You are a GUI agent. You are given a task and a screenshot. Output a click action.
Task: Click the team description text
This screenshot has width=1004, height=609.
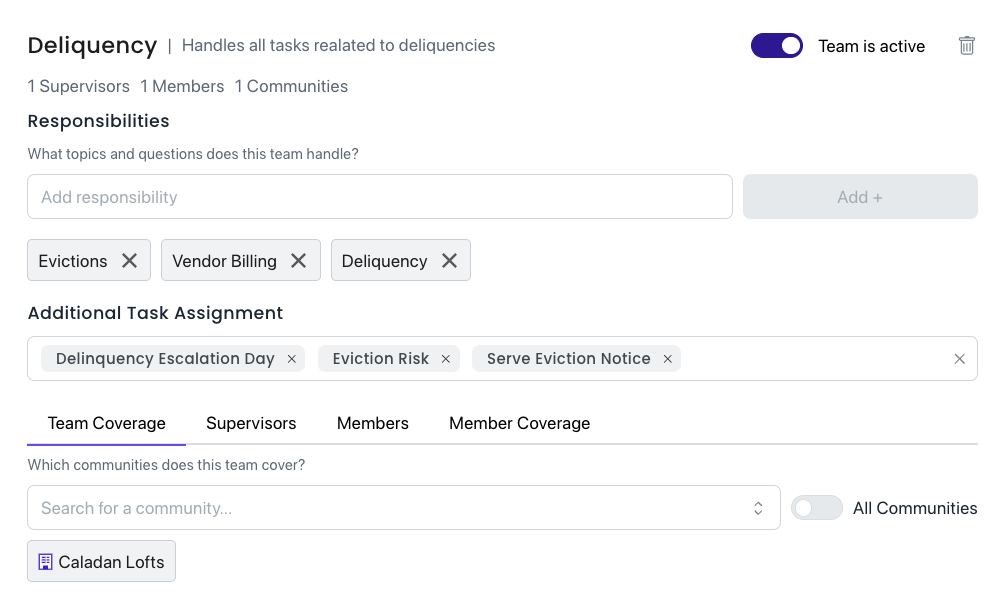click(338, 45)
